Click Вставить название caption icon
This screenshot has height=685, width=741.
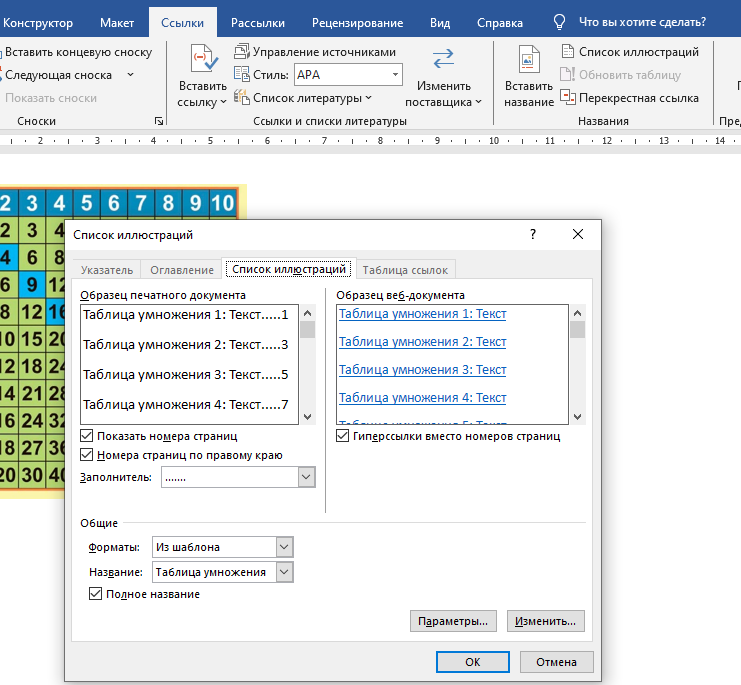coord(528,60)
